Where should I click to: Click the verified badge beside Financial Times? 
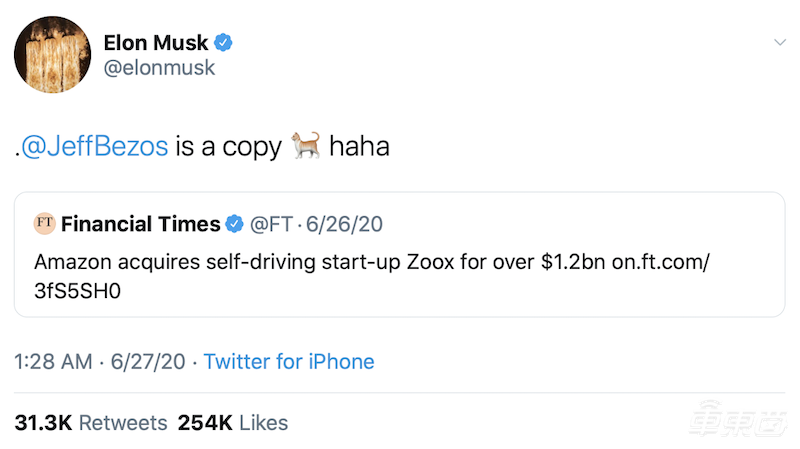[x=236, y=224]
